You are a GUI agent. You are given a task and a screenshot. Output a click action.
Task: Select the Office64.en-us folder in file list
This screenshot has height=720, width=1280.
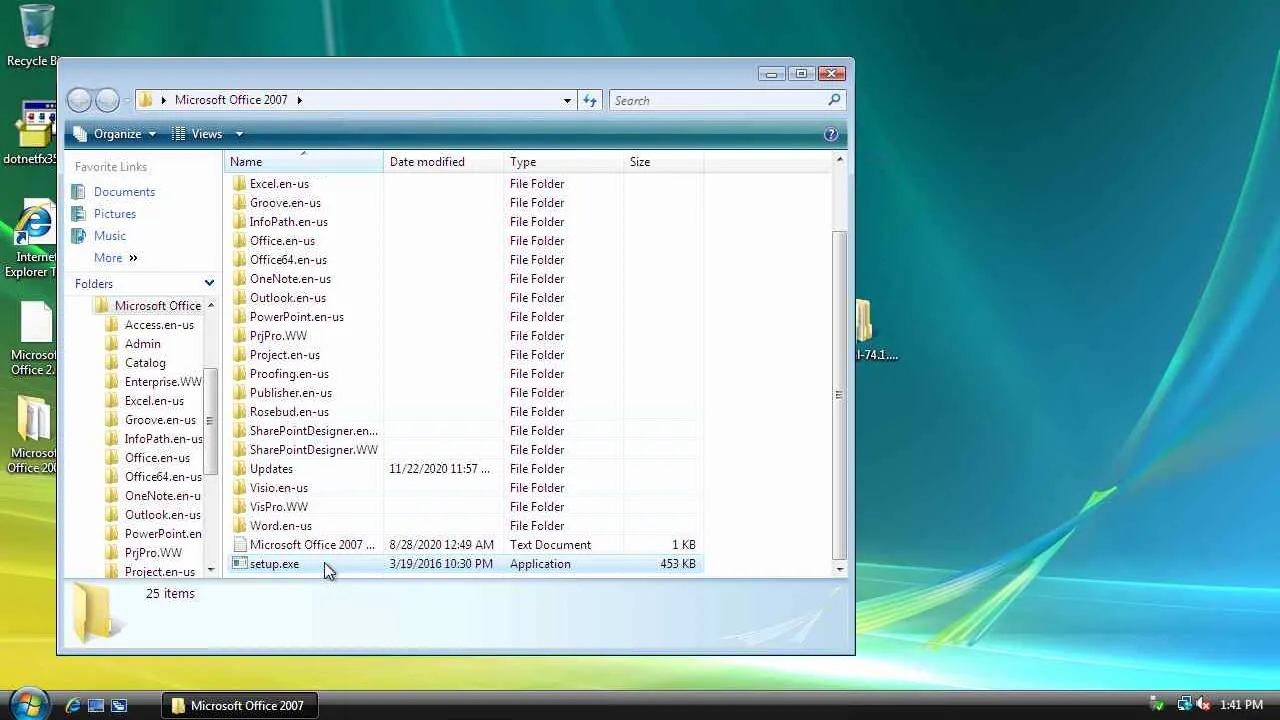288,260
